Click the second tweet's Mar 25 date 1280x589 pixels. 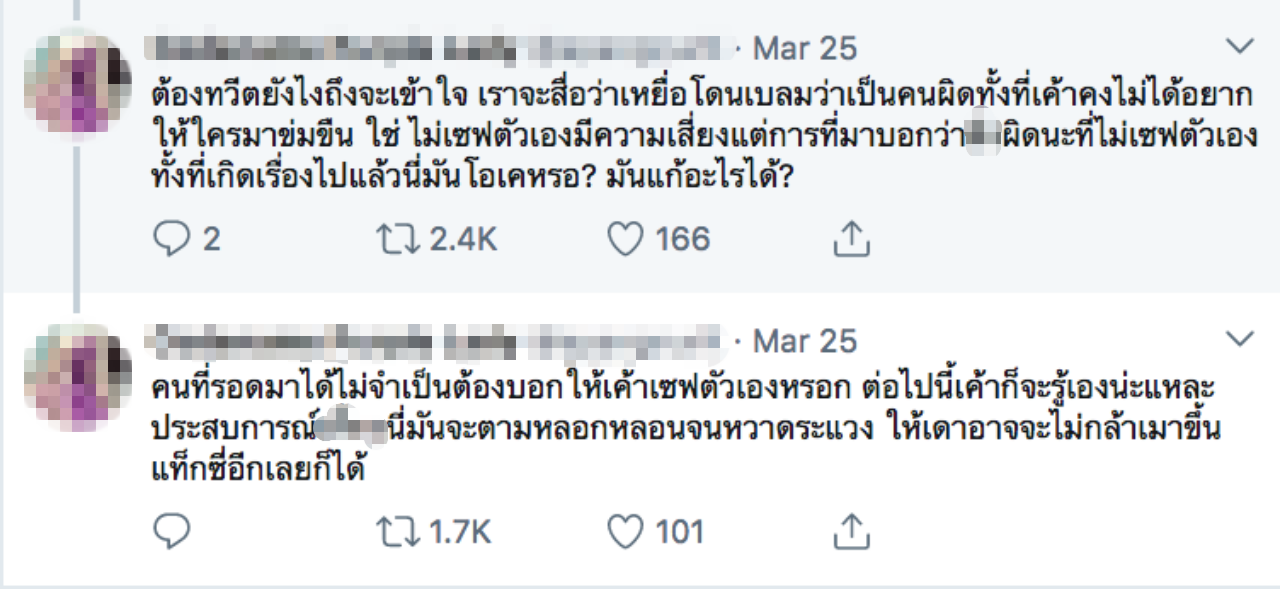coord(805,340)
